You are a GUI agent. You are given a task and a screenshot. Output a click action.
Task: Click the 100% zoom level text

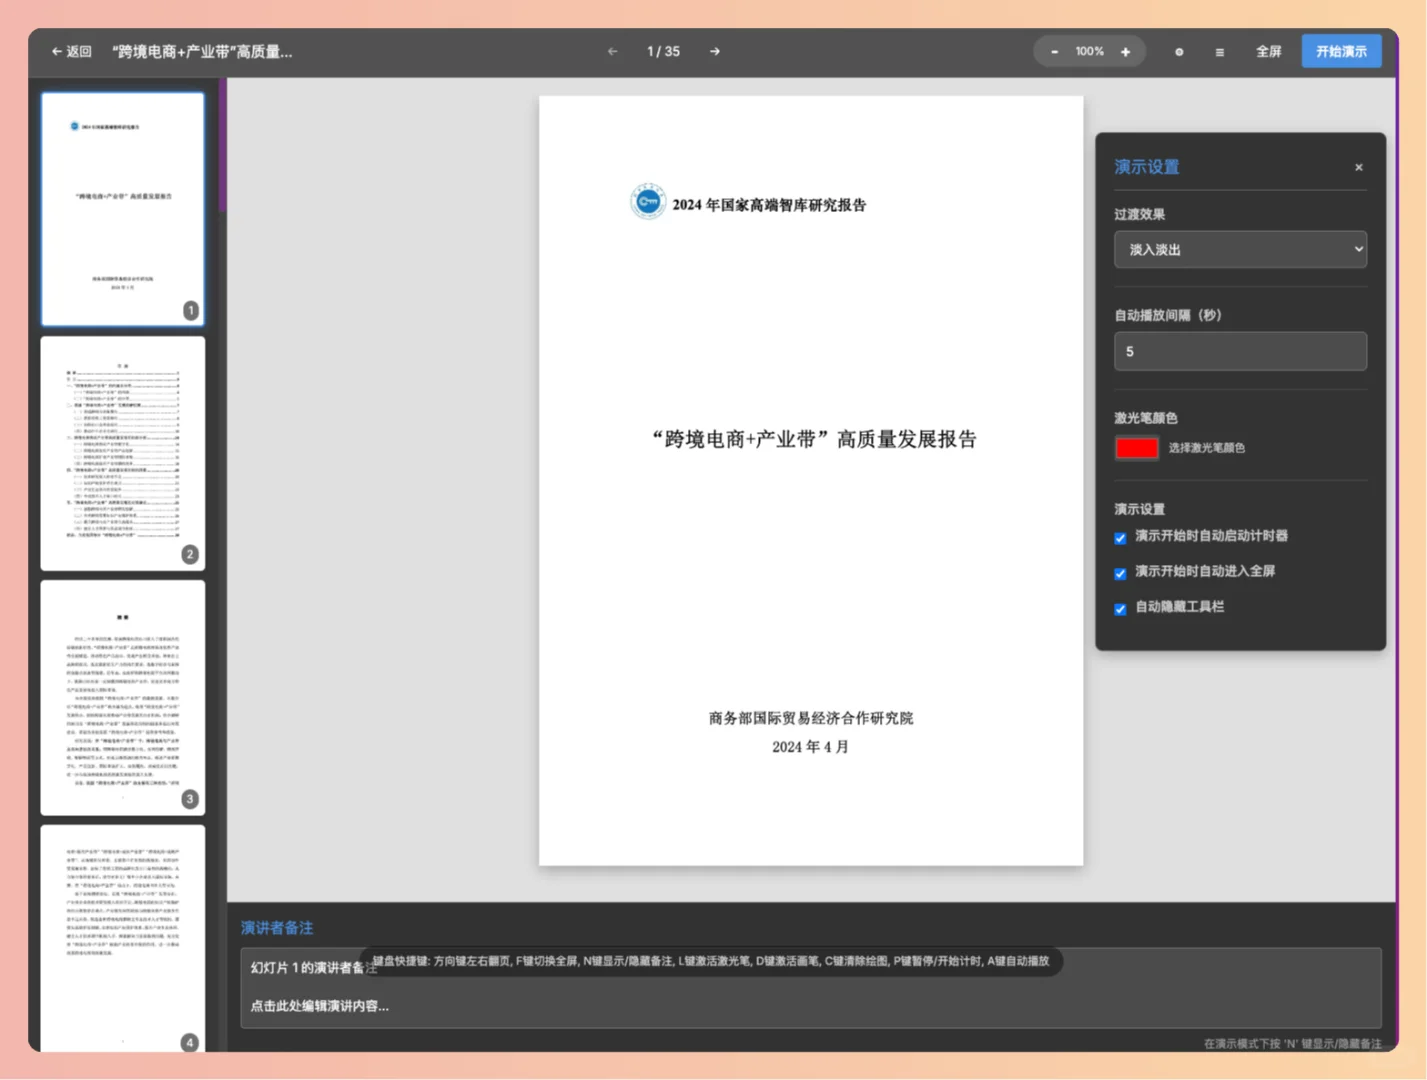coord(1089,52)
